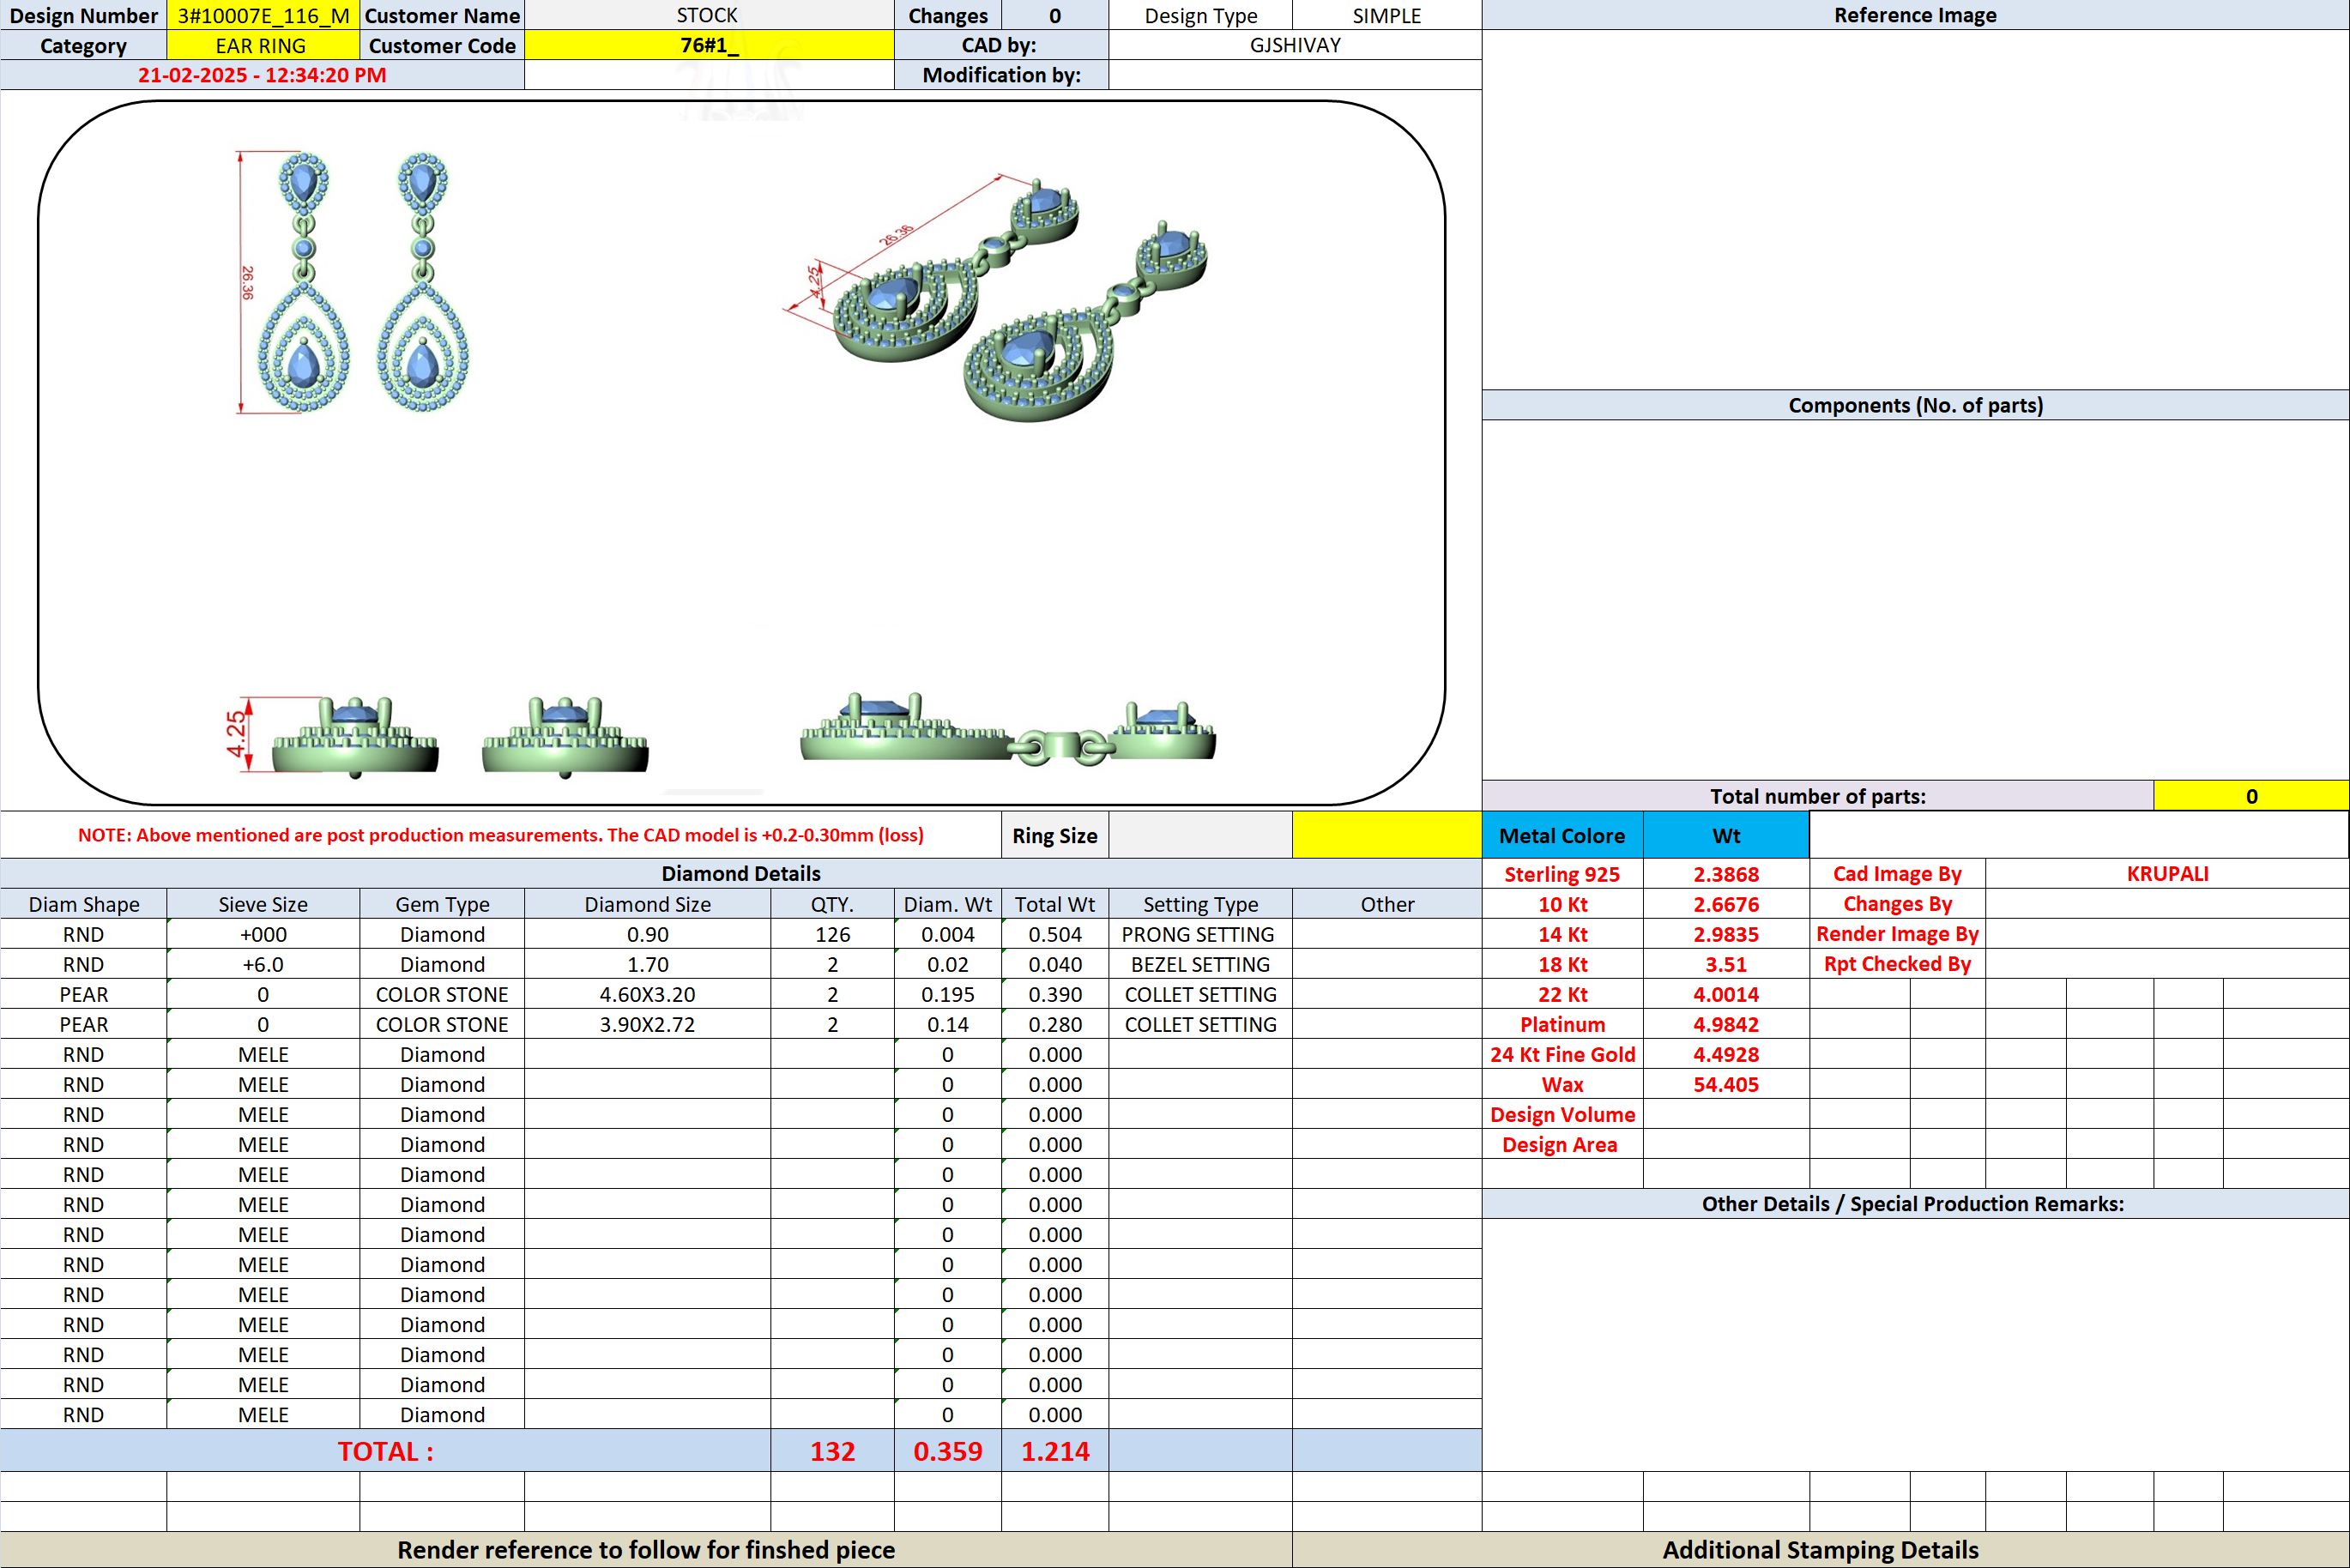Select the total weight cell 0.390

[x=1055, y=994]
